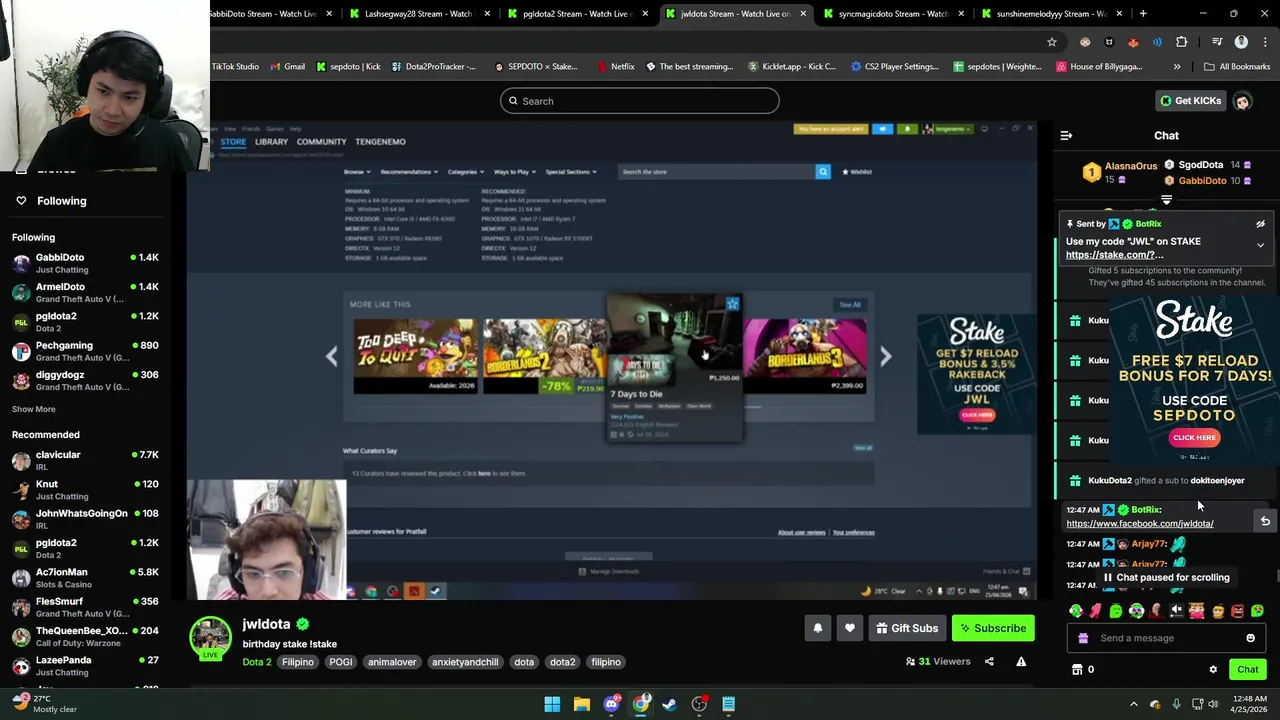Click the Kick search box
This screenshot has width=1280, height=720.
tap(640, 101)
